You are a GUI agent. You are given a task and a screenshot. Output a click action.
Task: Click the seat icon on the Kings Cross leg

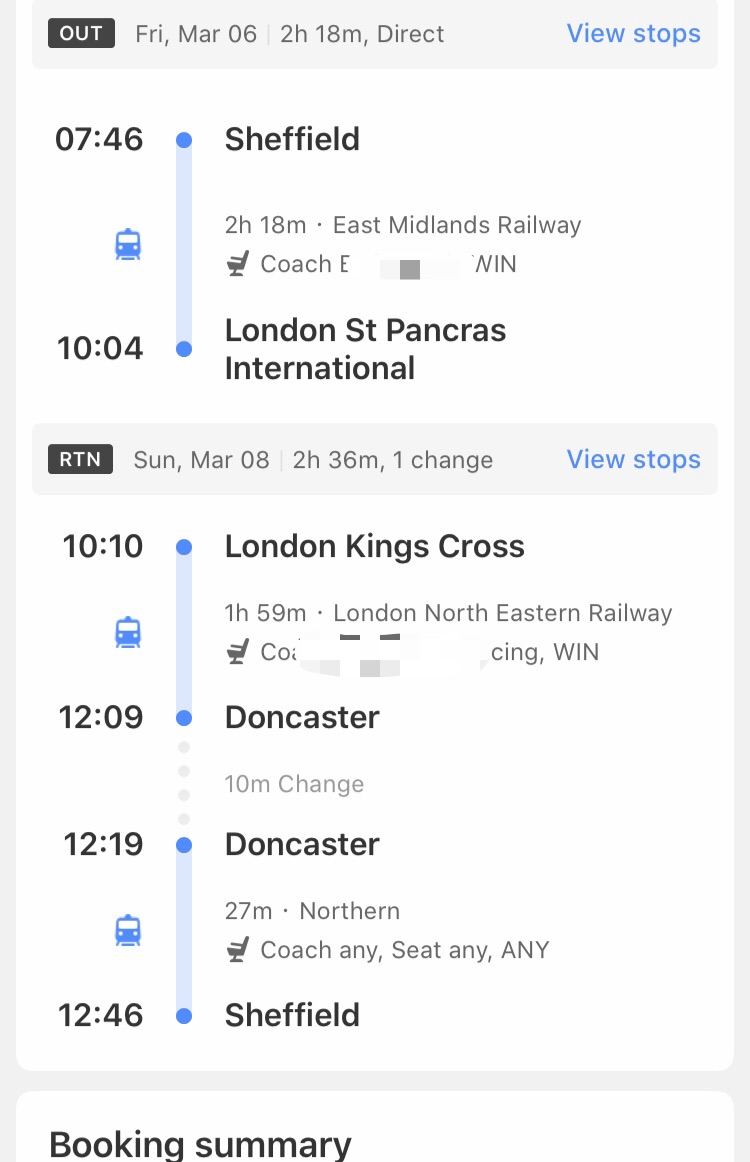(237, 651)
